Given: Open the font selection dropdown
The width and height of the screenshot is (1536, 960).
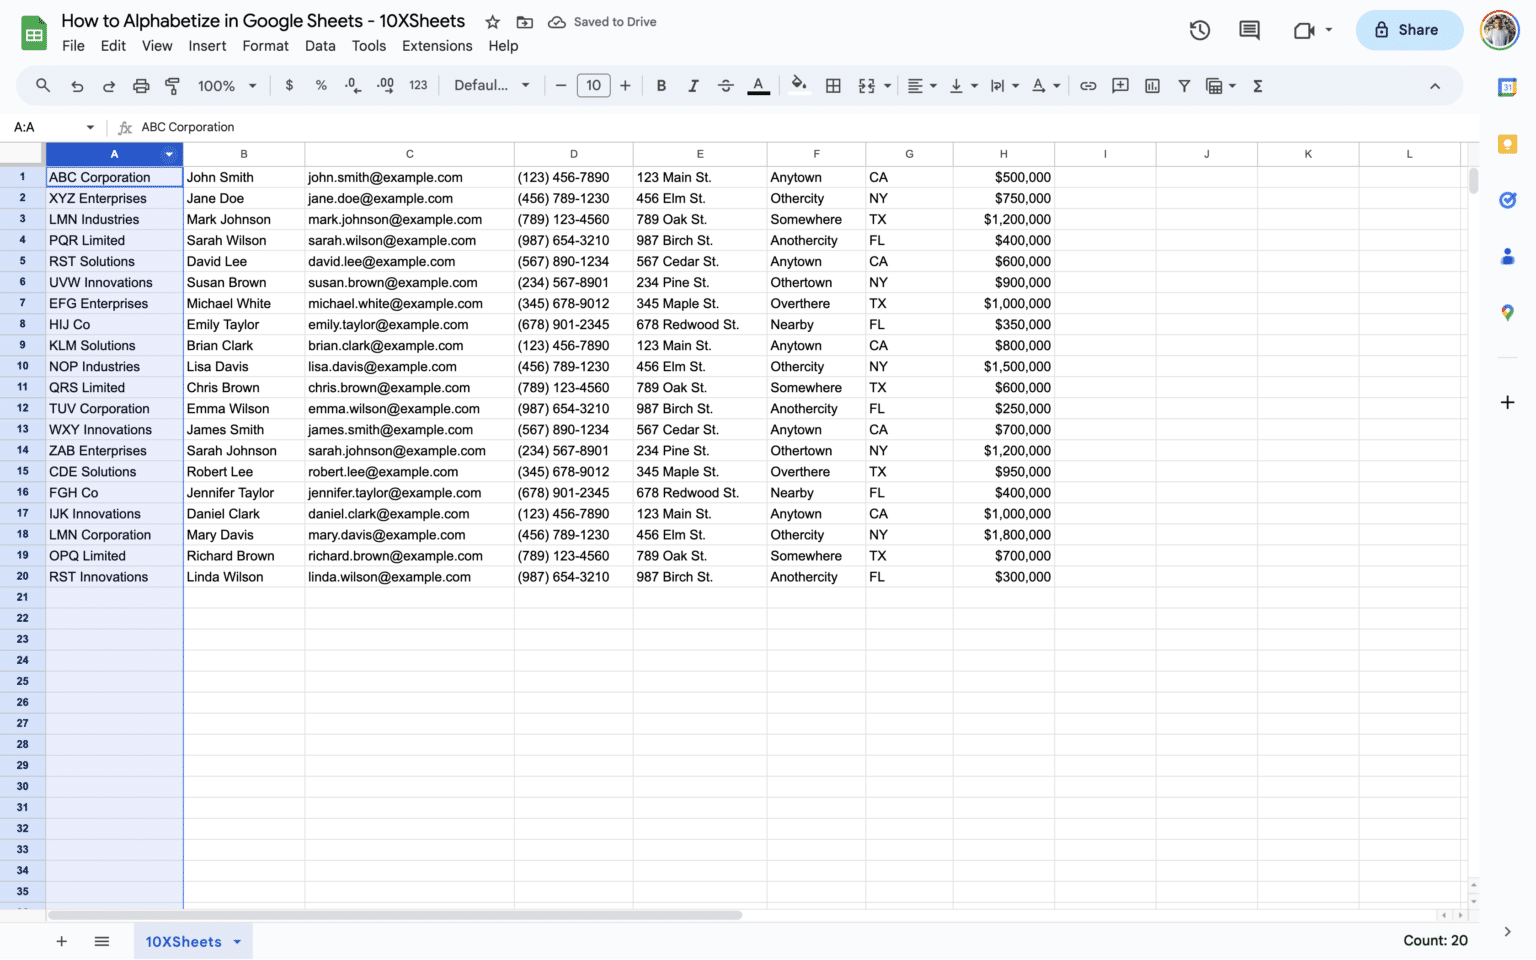Looking at the screenshot, I should [491, 86].
